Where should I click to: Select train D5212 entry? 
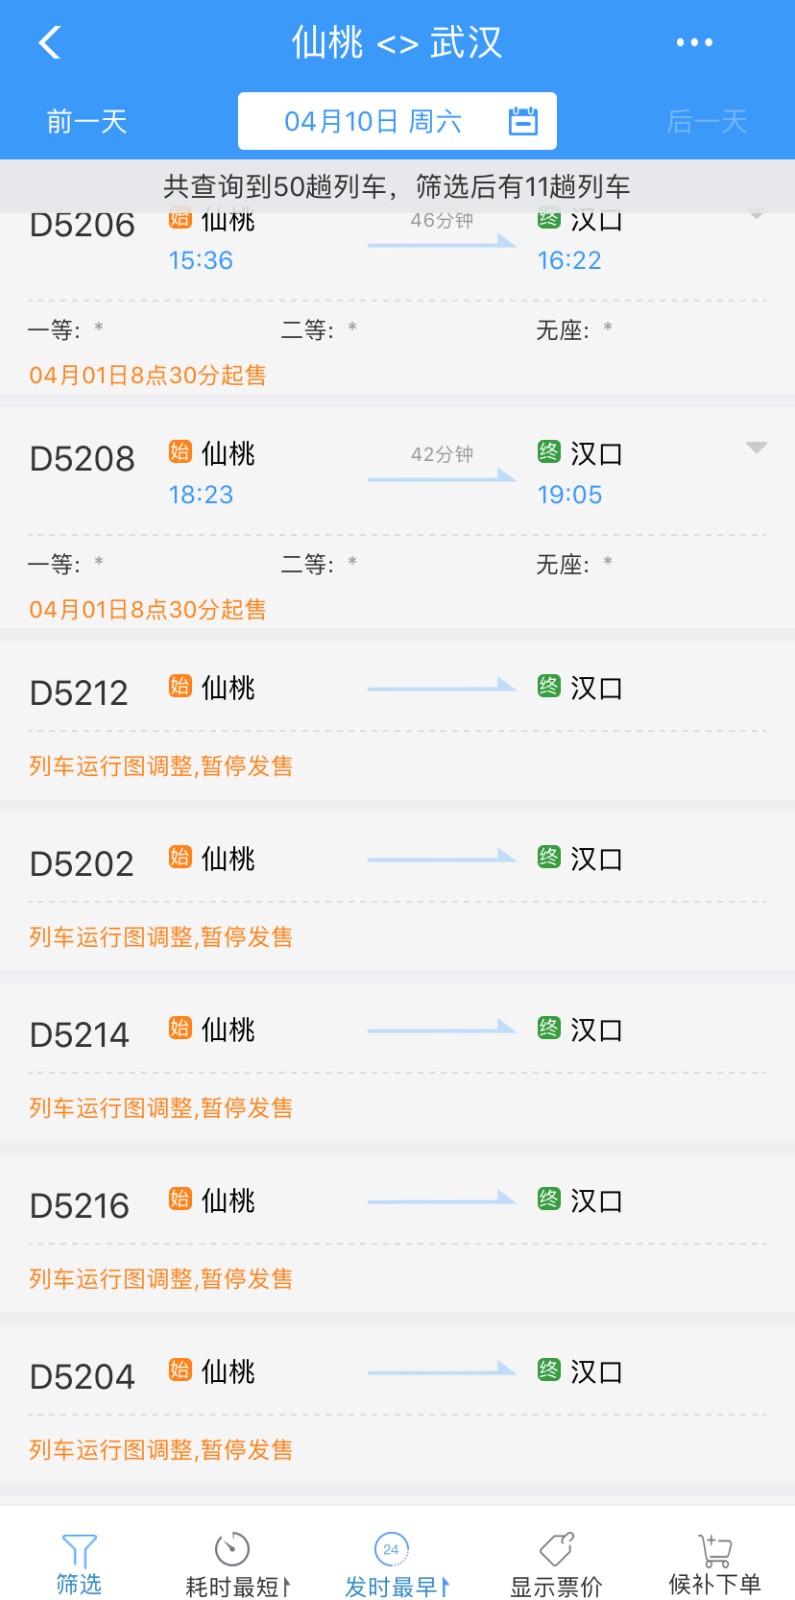[397, 721]
